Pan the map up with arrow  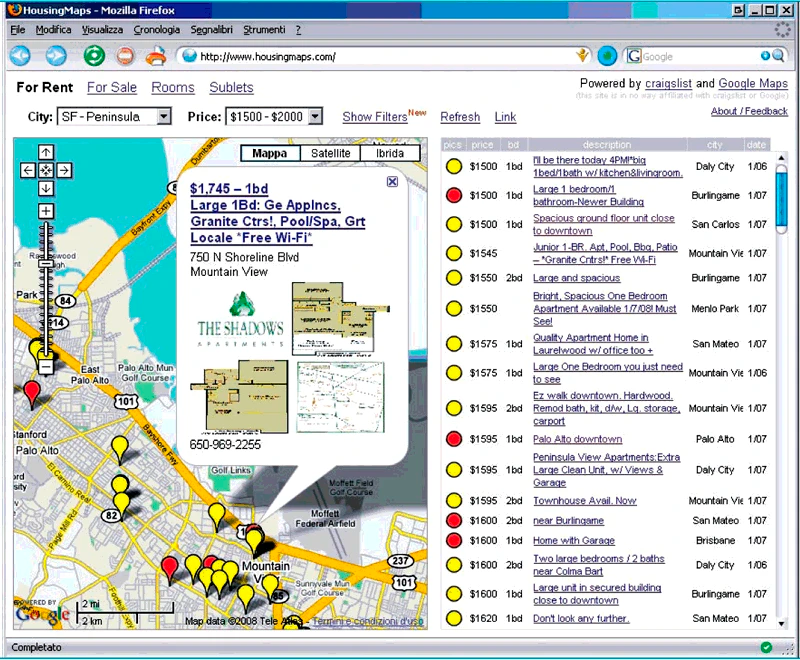click(46, 151)
